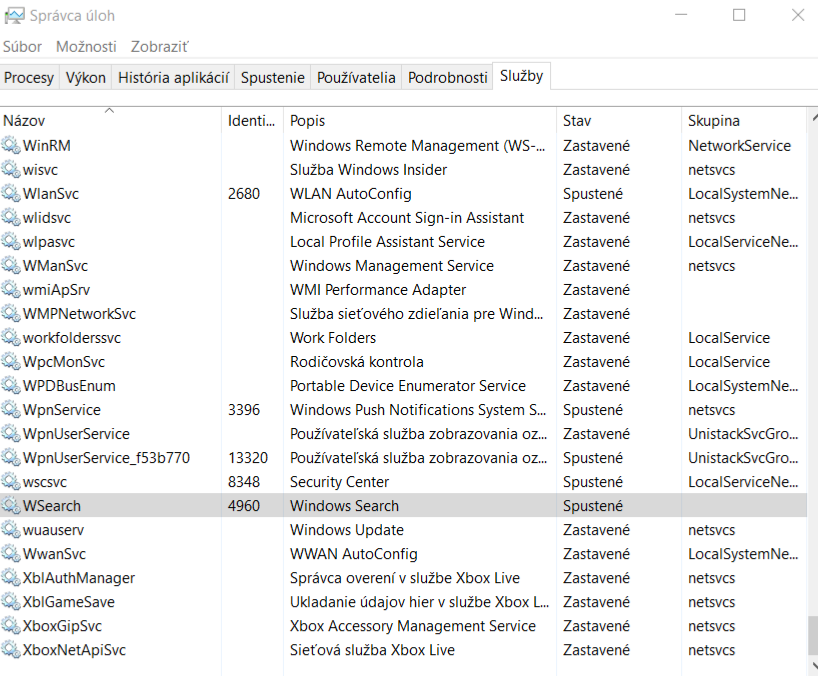Sort by the Skupina column header

pos(744,120)
